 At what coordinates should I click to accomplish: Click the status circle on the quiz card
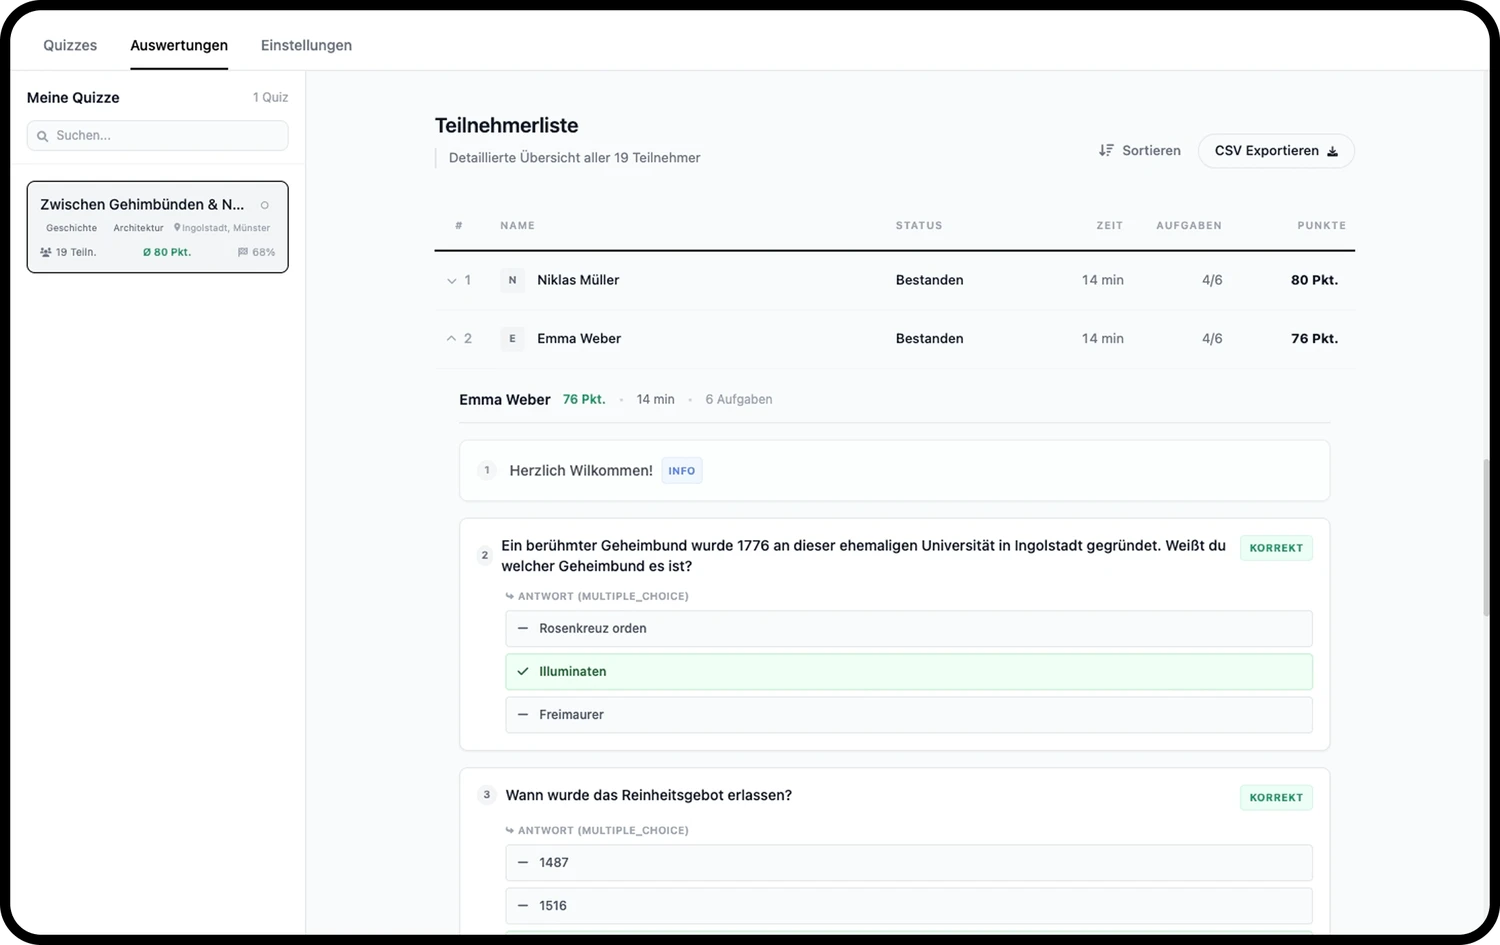click(x=265, y=205)
